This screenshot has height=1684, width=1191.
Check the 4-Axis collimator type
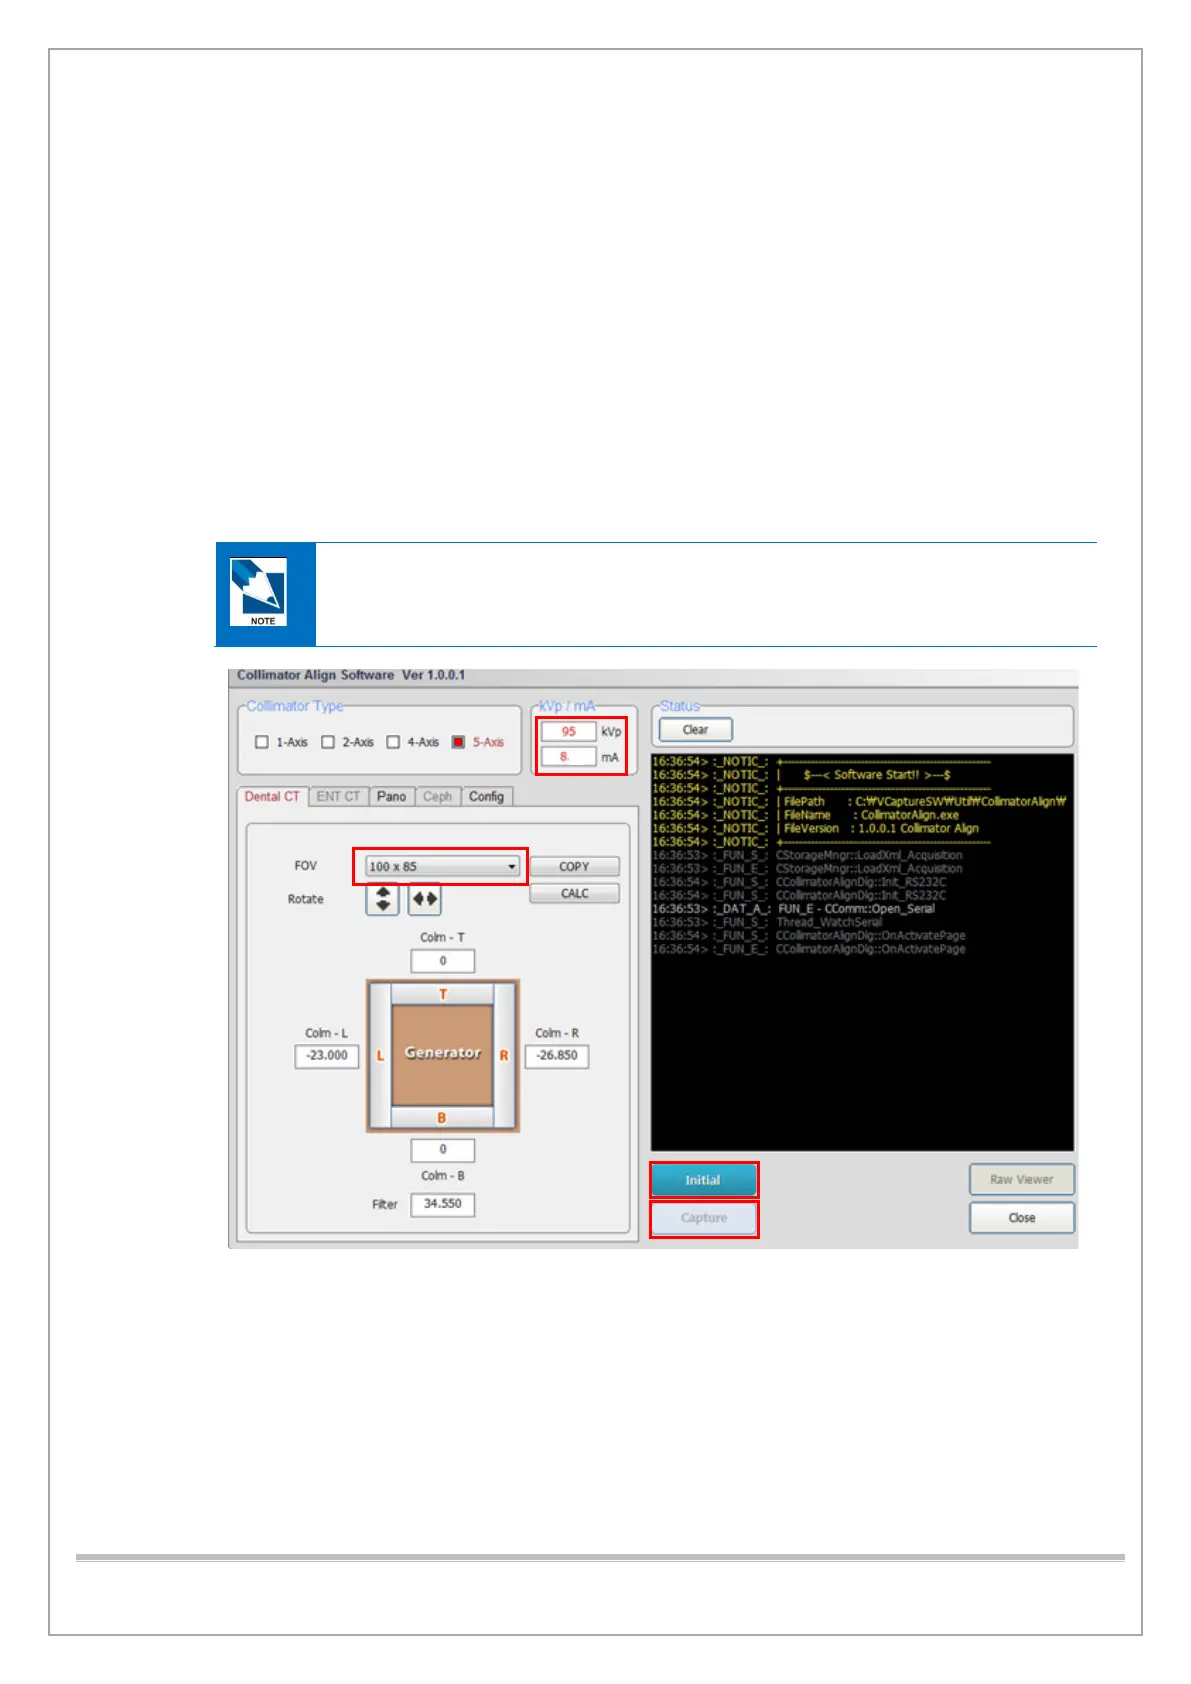coord(393,742)
